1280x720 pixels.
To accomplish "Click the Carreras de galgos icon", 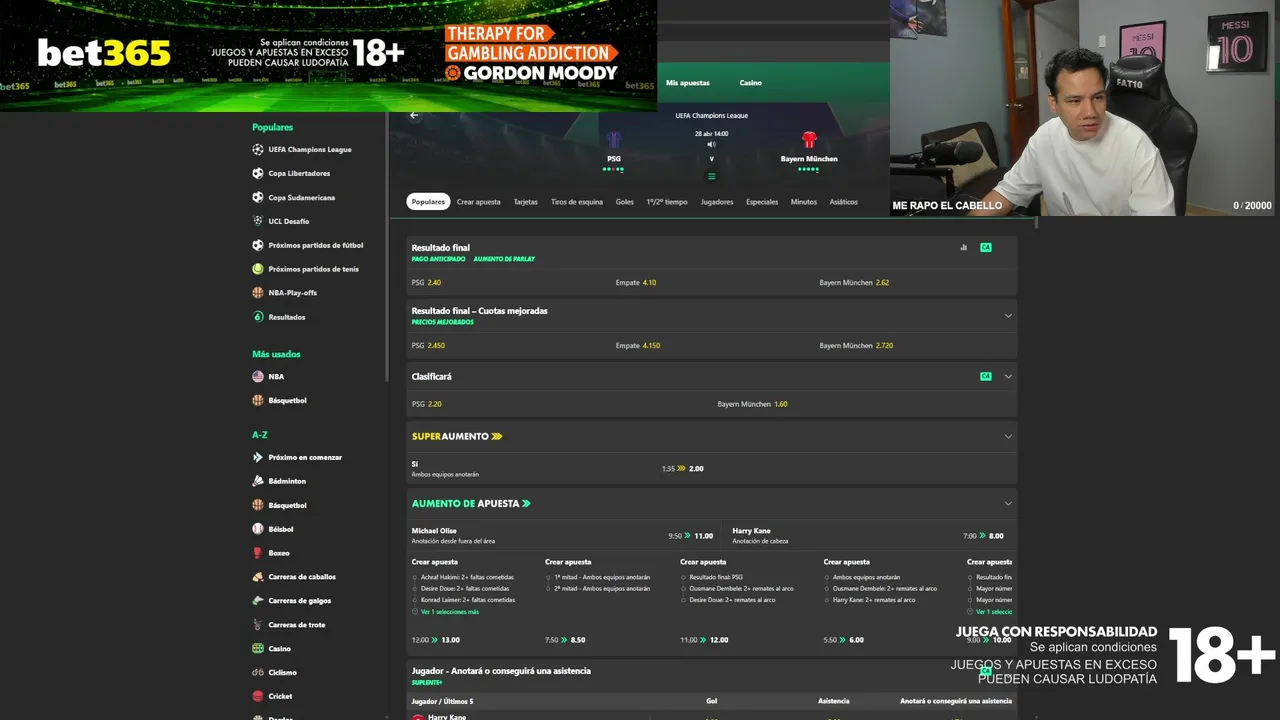I will (258, 601).
